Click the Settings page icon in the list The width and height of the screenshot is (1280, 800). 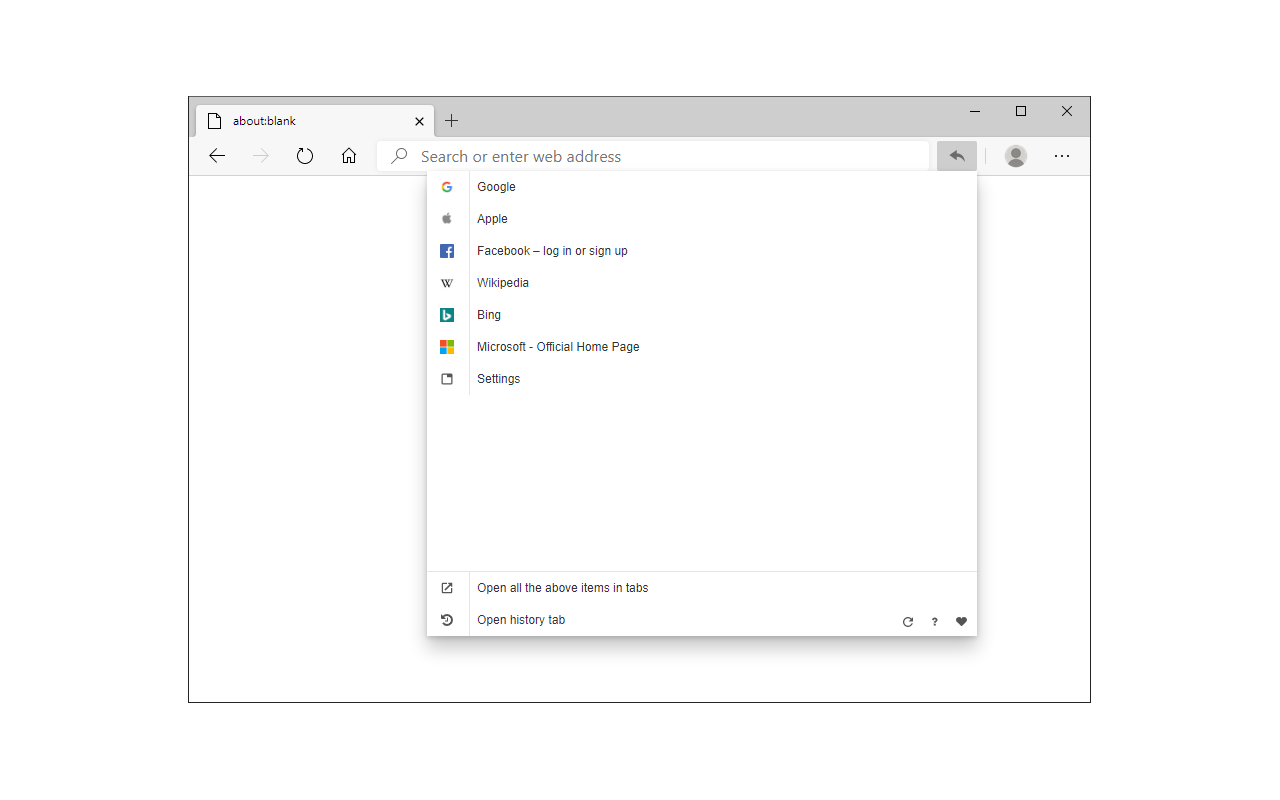pyautogui.click(x=447, y=379)
